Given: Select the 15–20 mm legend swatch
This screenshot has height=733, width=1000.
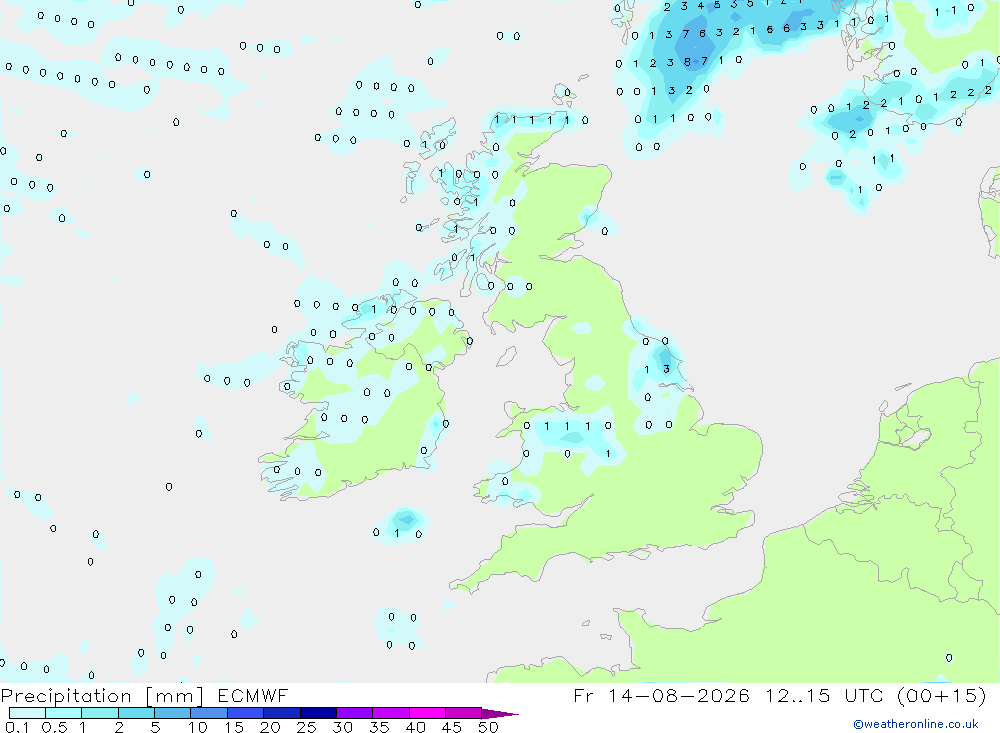Looking at the screenshot, I should coord(246,713).
